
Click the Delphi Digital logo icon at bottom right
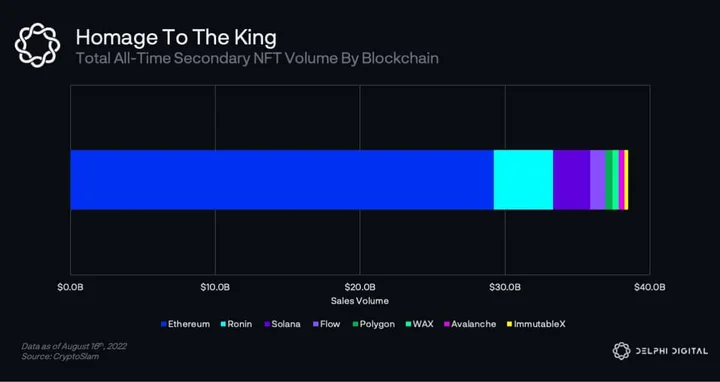pyautogui.click(x=622, y=351)
